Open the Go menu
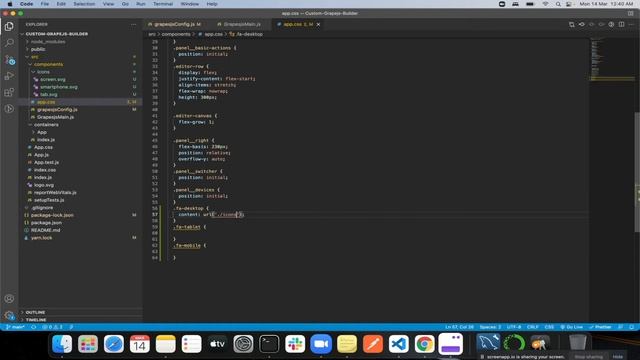Screen dimensions: 640x360 tap(125, 4)
